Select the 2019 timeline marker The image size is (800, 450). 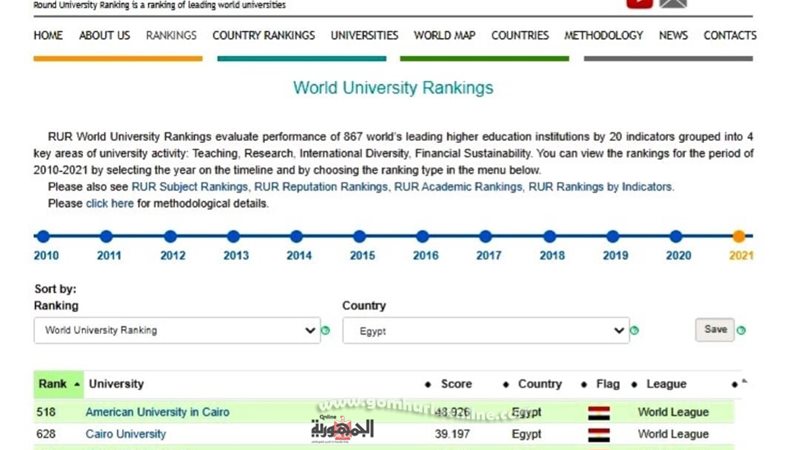click(x=613, y=236)
